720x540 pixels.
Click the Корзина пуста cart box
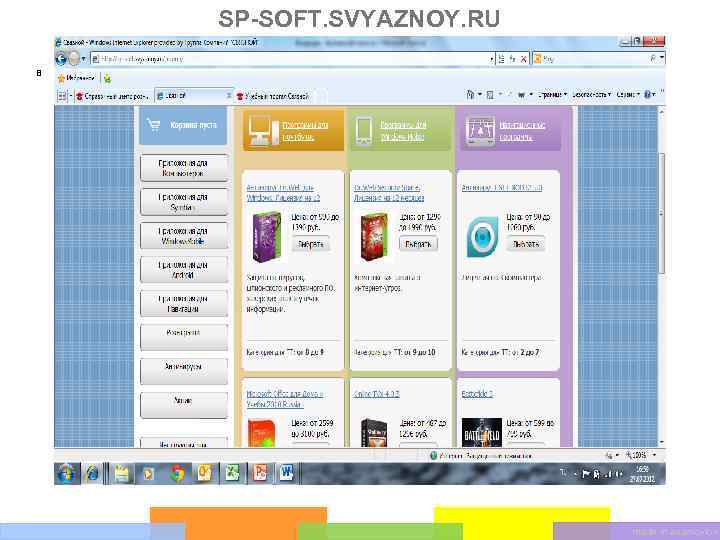click(x=183, y=125)
